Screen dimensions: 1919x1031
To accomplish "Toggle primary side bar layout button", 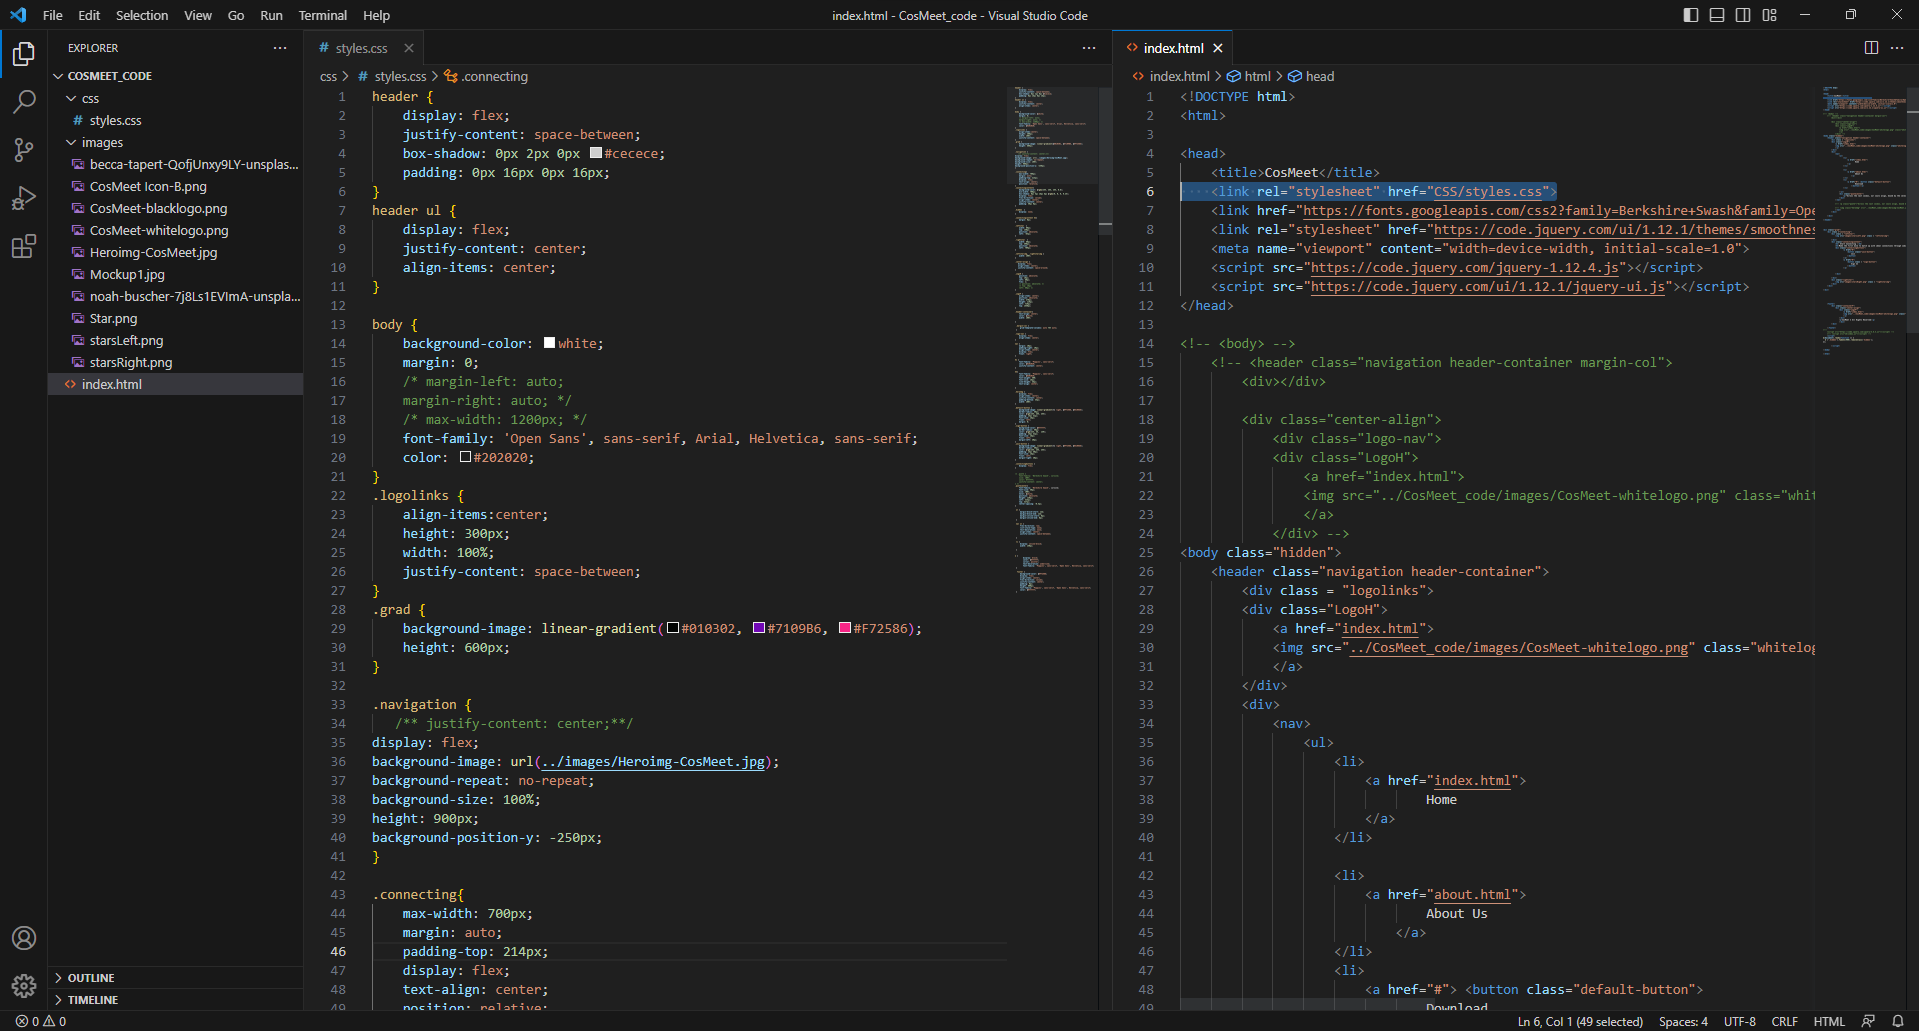I will [1691, 15].
